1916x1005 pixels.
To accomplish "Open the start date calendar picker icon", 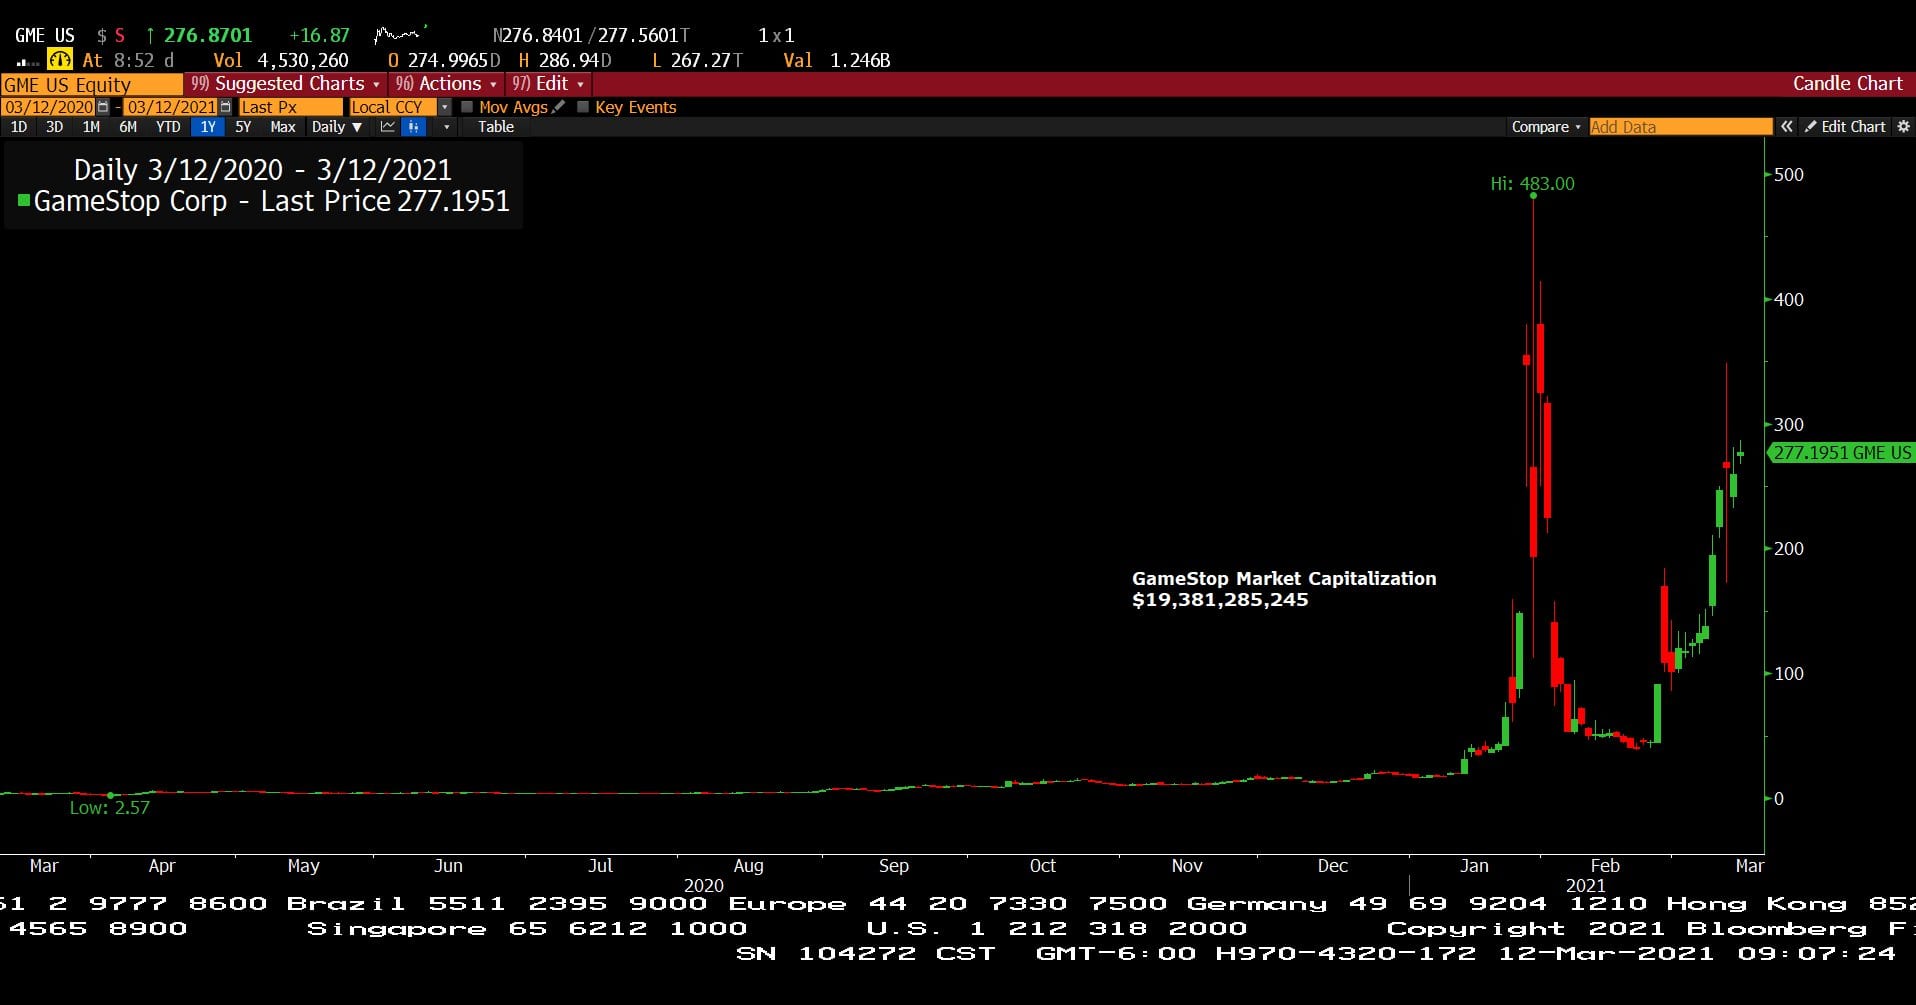I will point(103,107).
